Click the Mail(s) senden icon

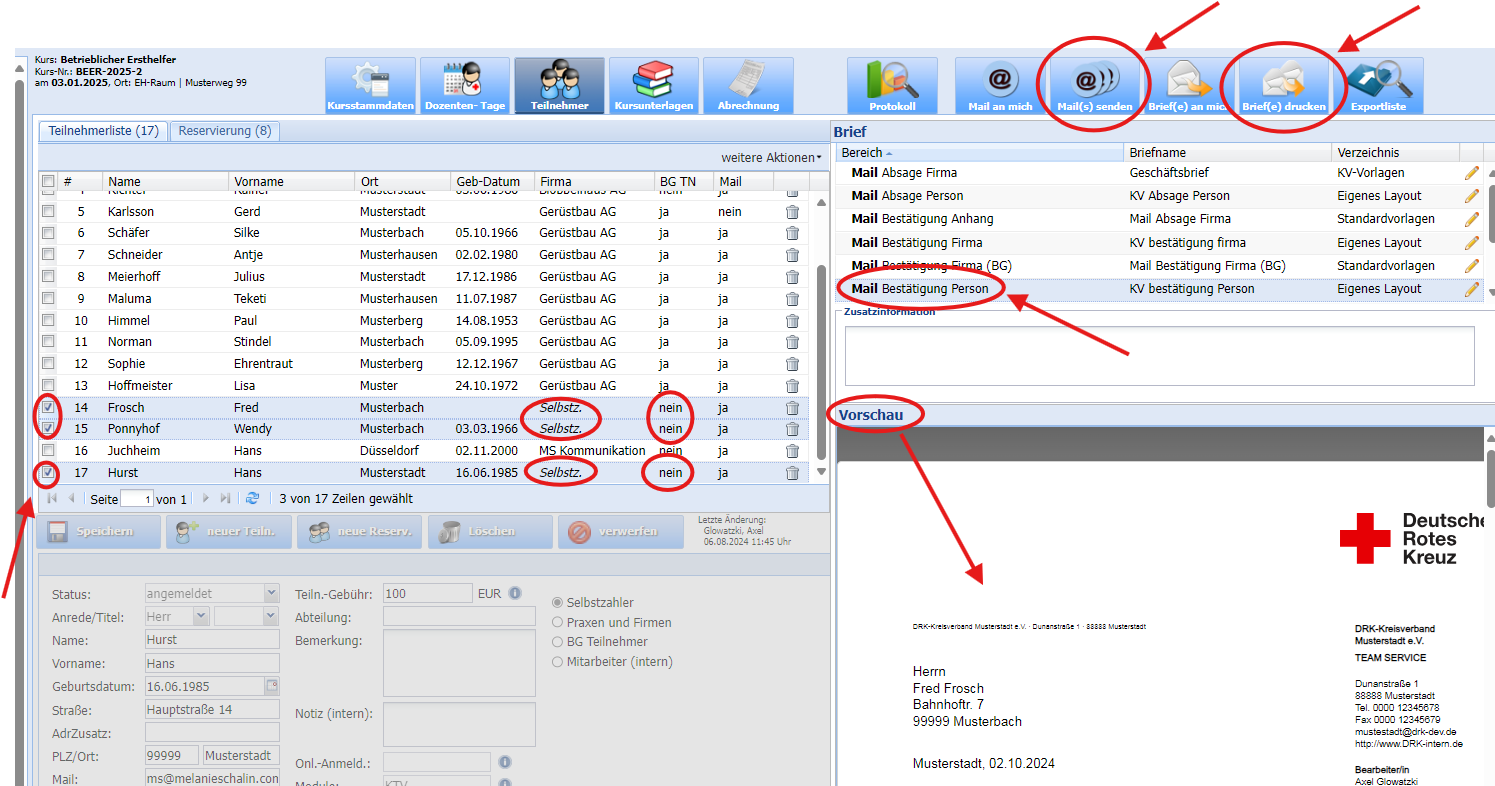[x=1094, y=85]
